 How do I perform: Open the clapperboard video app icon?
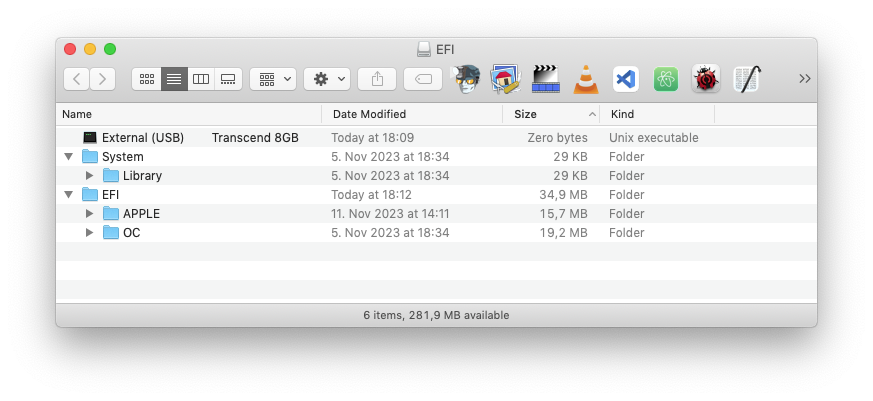[545, 78]
